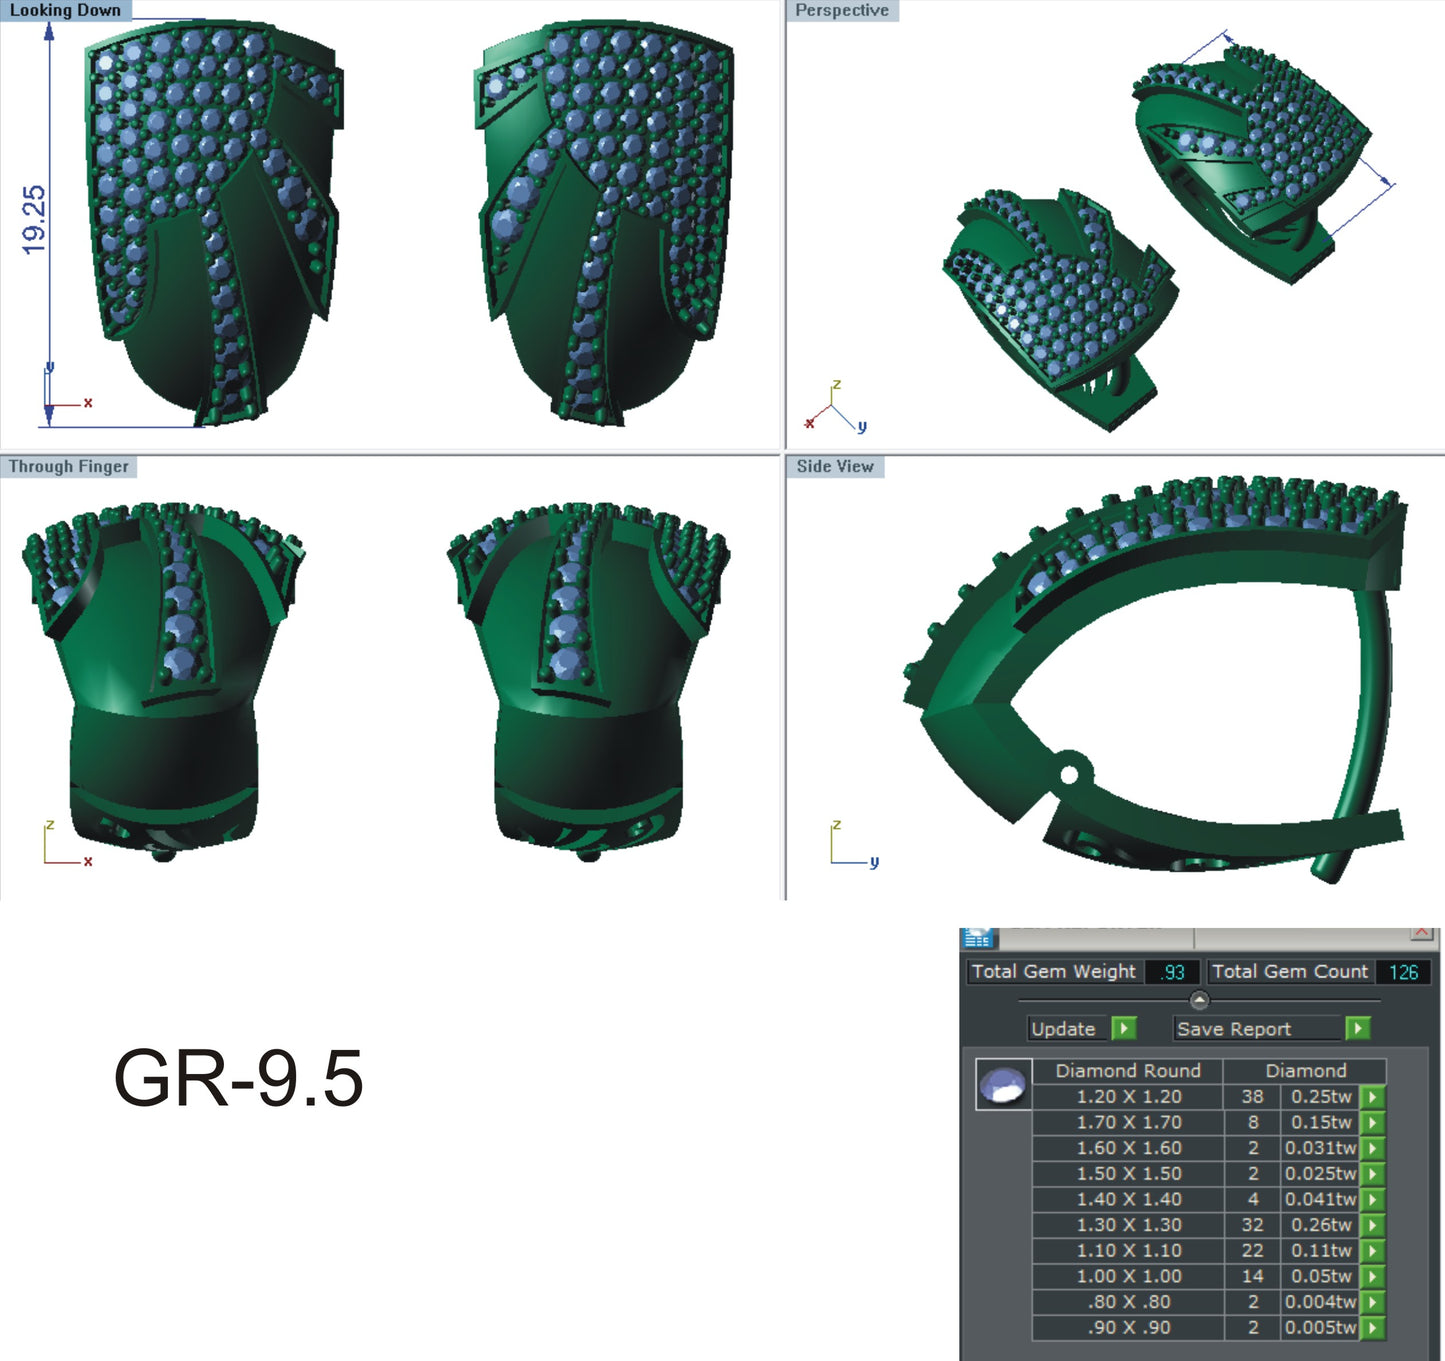Click green arrow on 1.70 X 1.70 row
This screenshot has height=1361, width=1445.
point(1373,1123)
